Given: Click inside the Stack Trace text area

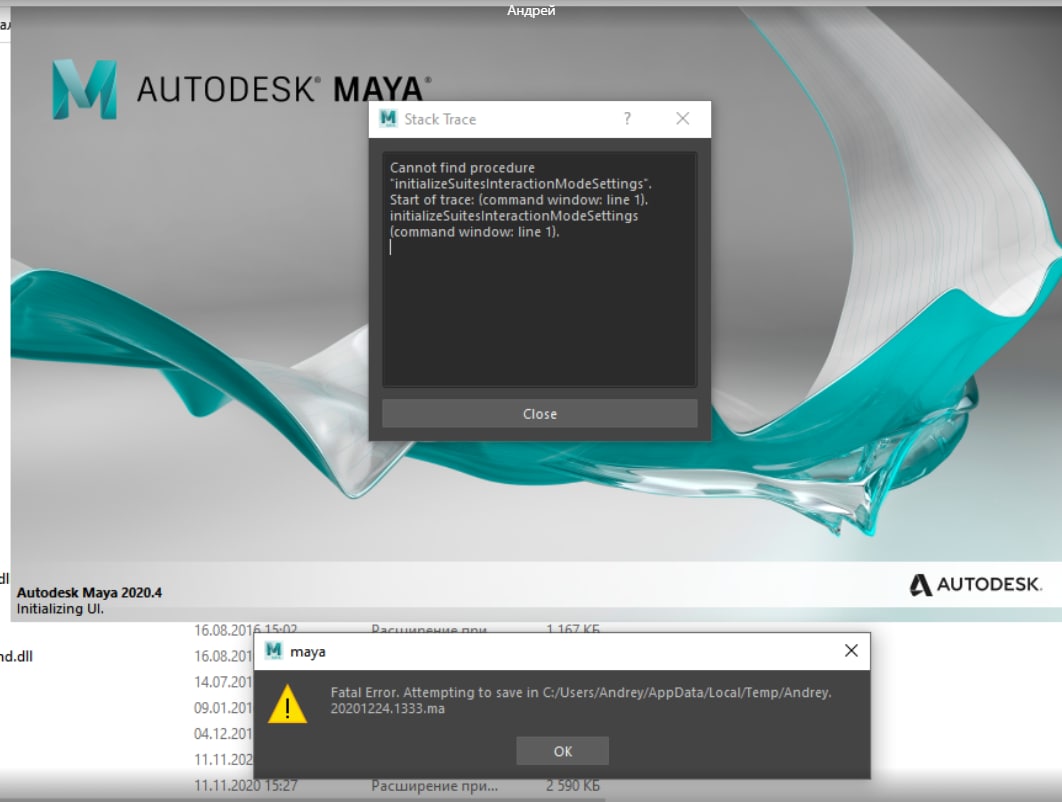Looking at the screenshot, I should pos(539,270).
